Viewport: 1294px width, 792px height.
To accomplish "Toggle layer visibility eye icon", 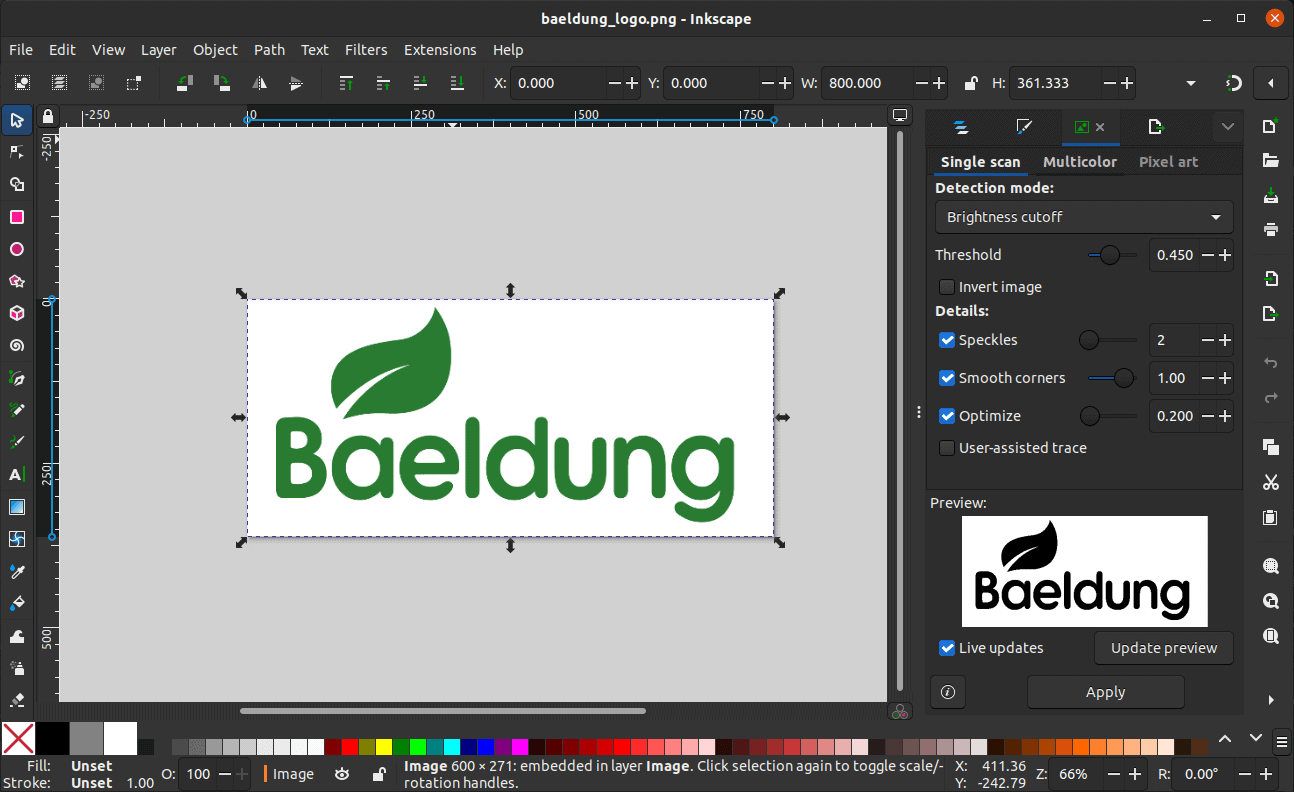I will [x=342, y=774].
